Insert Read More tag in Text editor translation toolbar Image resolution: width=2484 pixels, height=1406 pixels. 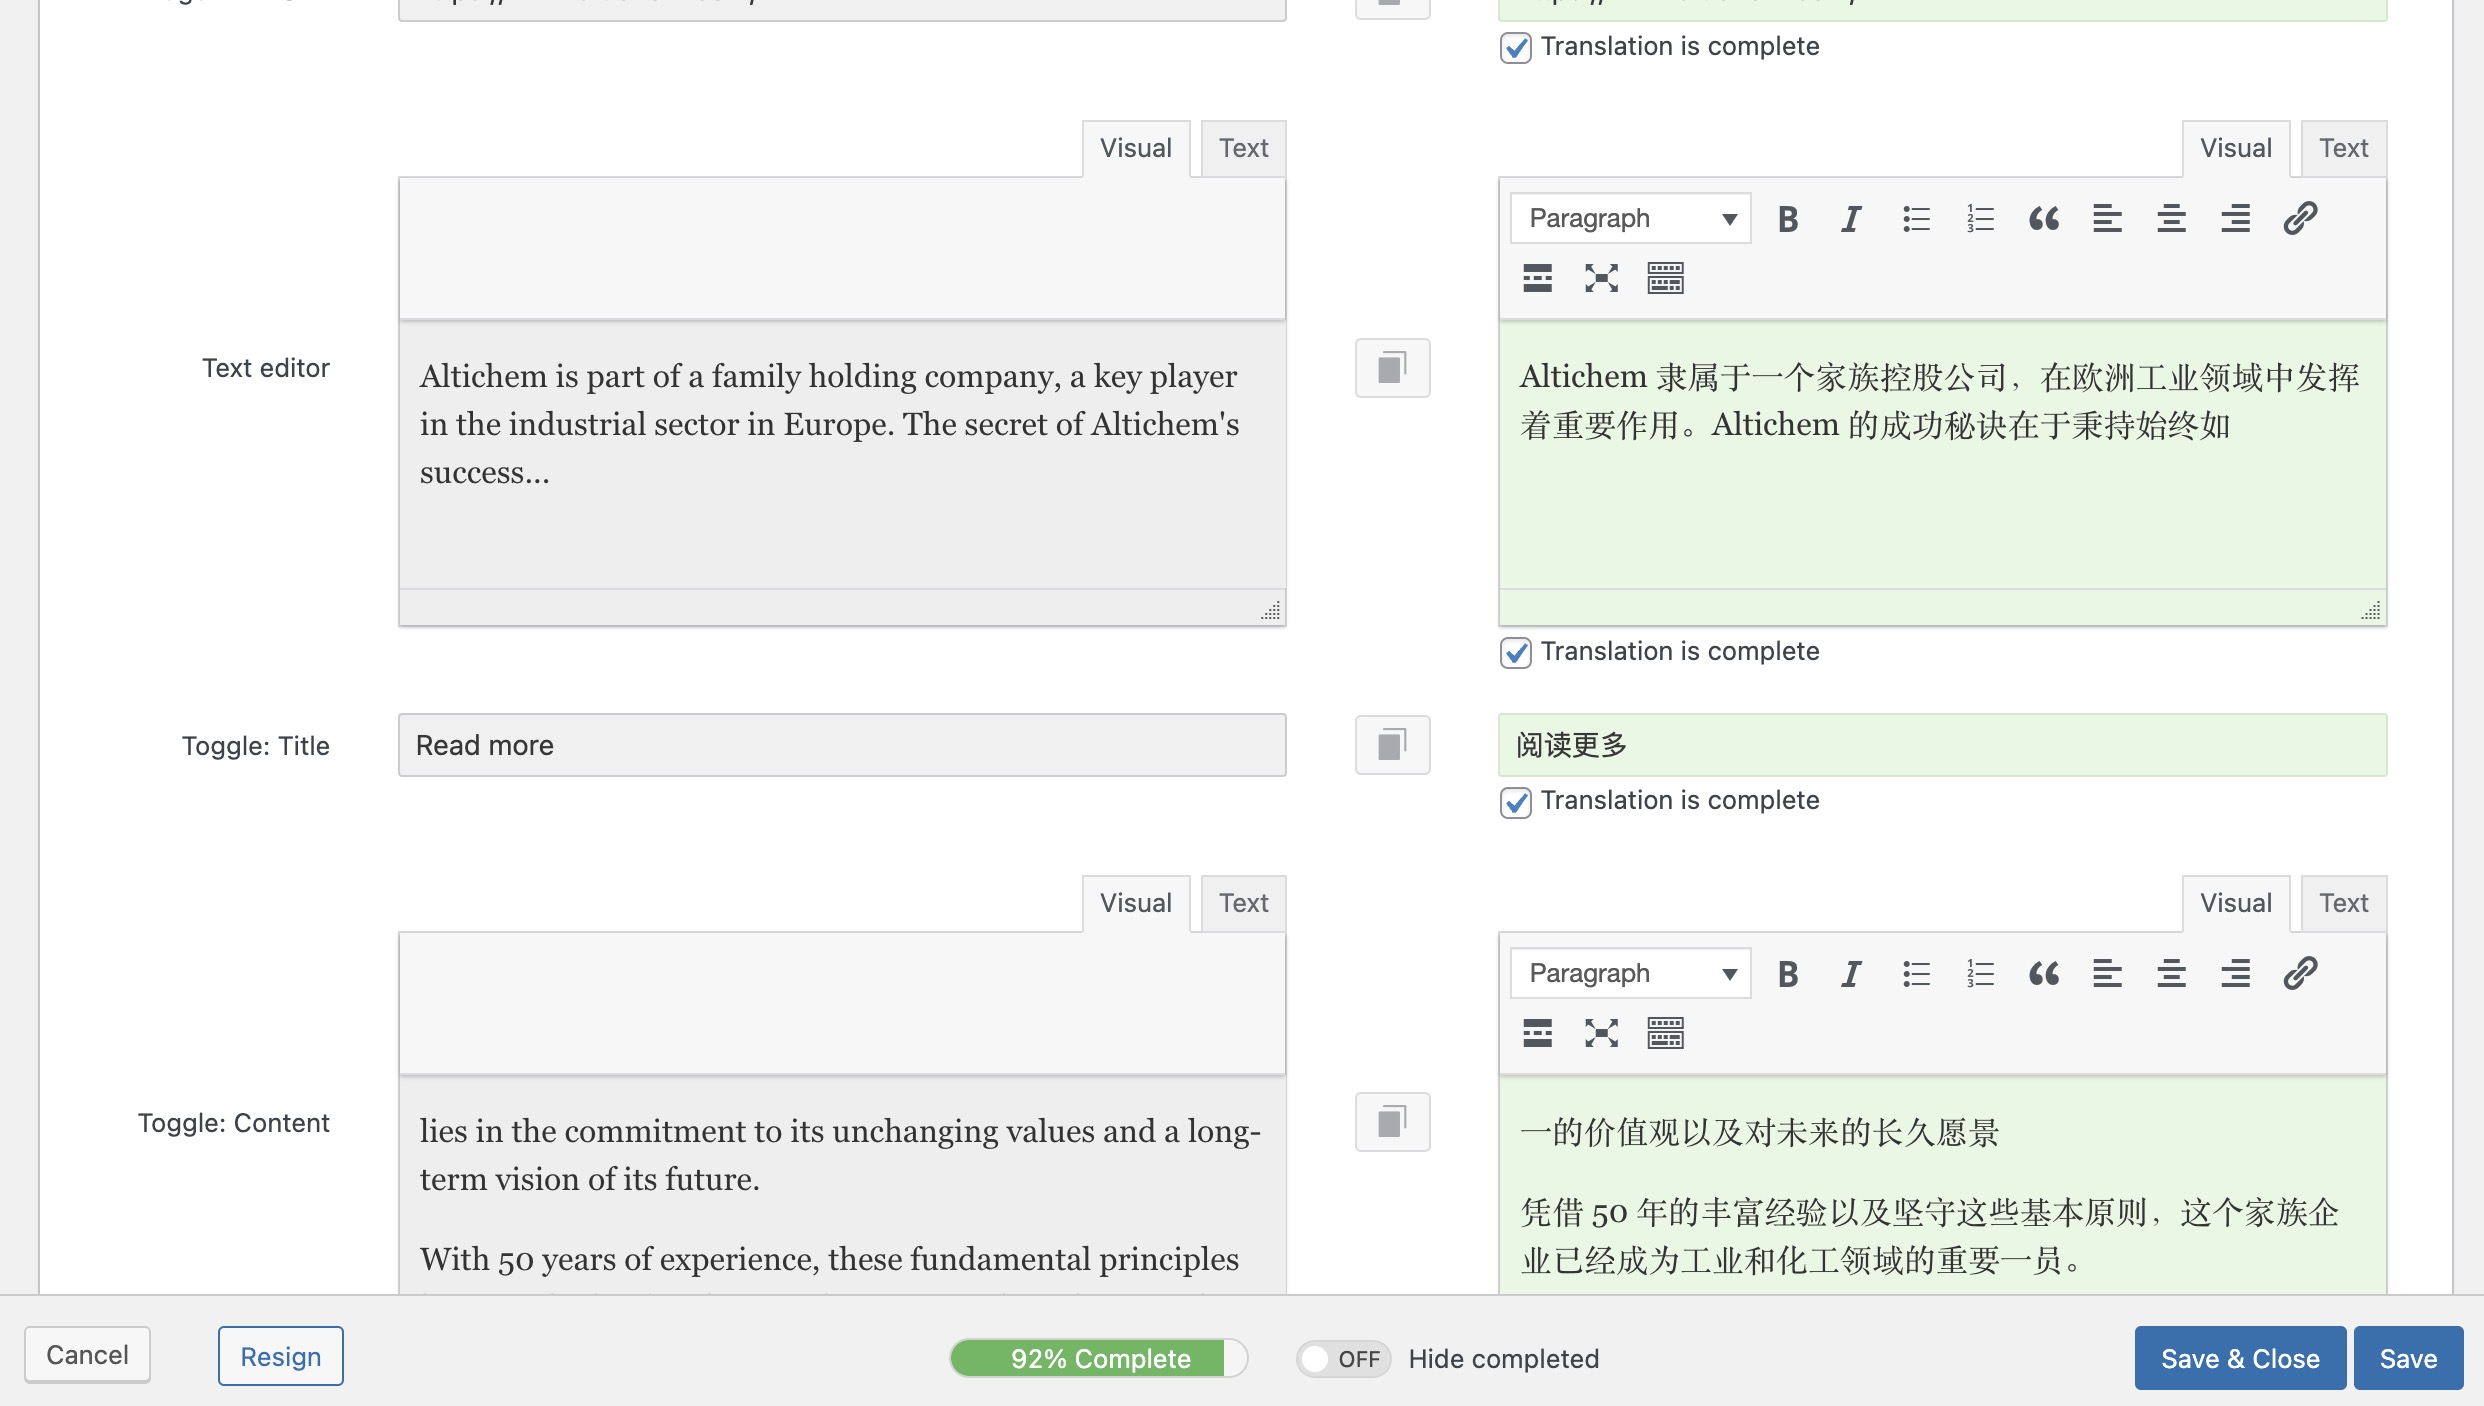pyautogui.click(x=1538, y=278)
